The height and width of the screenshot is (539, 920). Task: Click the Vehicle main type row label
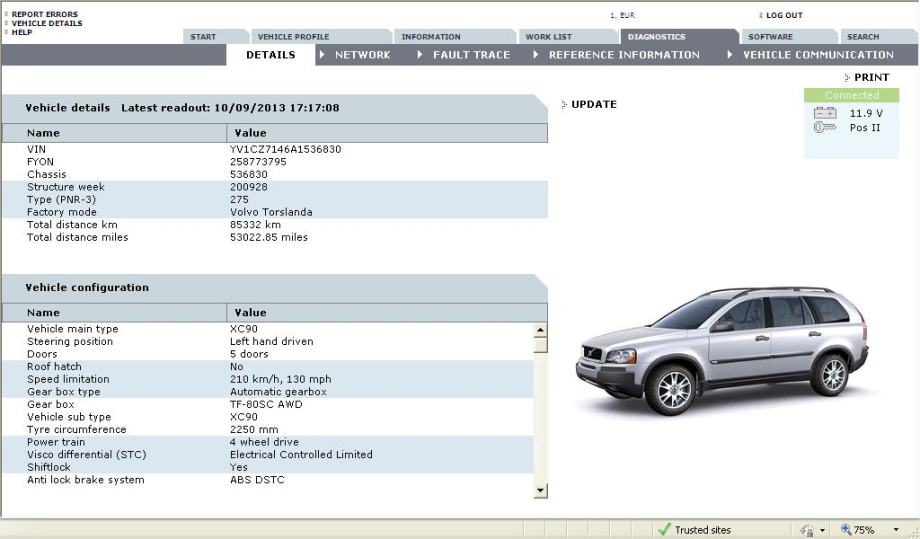[x=73, y=328]
